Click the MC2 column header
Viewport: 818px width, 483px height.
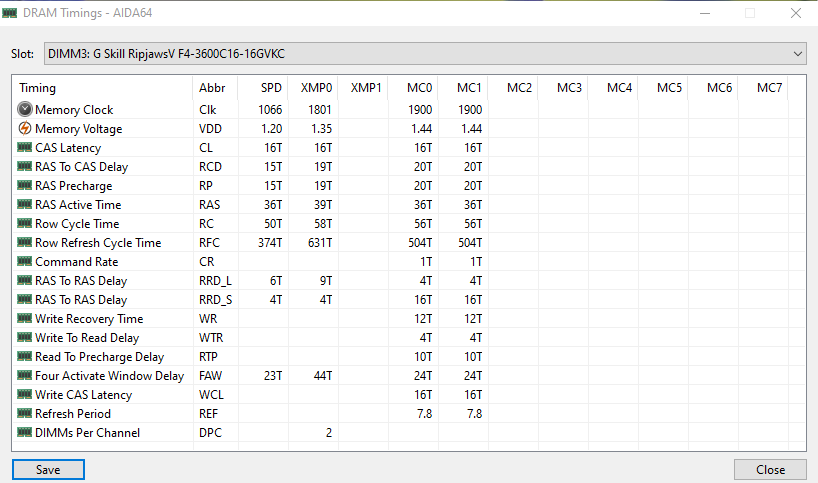click(513, 88)
